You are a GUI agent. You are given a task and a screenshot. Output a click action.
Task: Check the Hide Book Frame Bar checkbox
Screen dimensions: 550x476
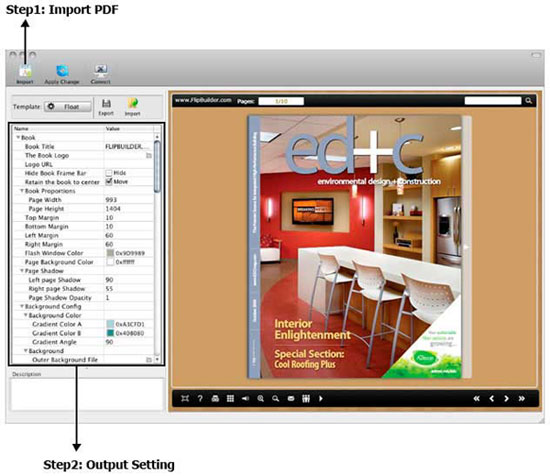[109, 173]
